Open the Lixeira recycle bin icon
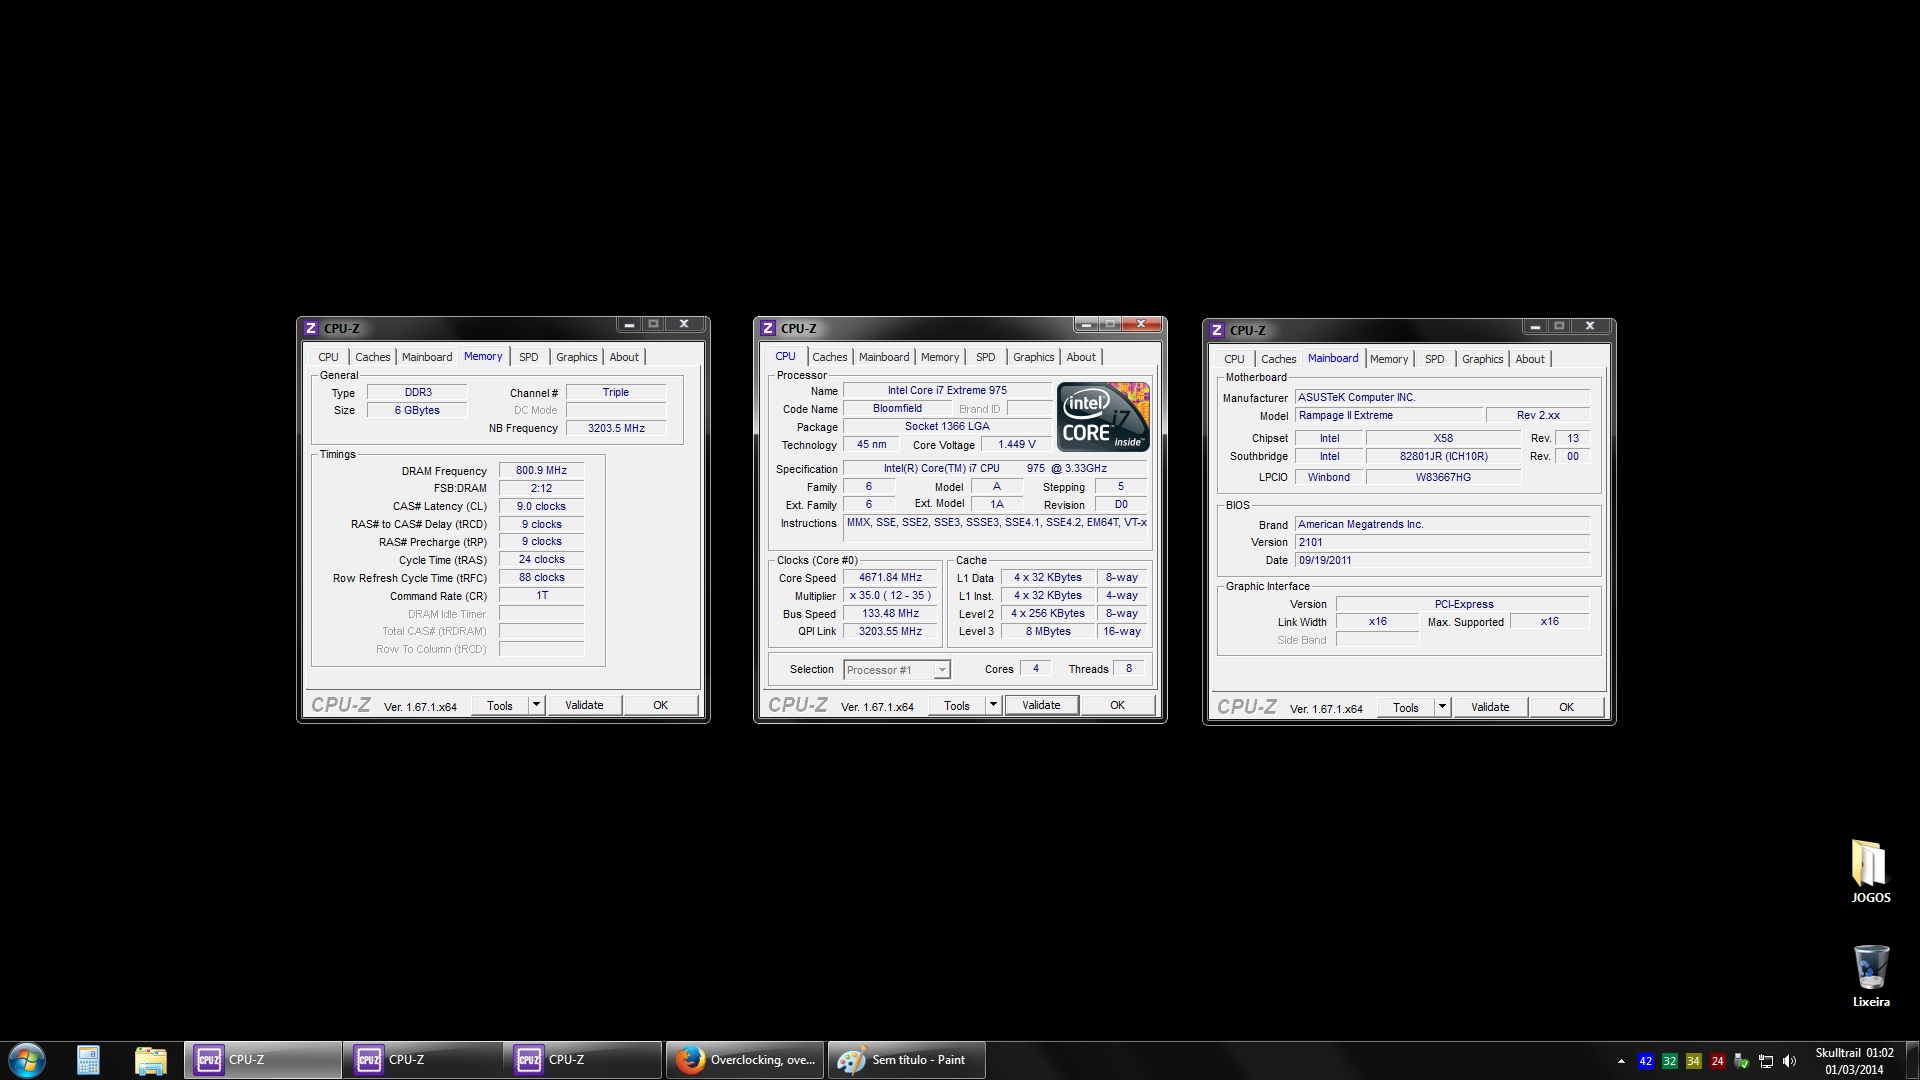1920x1080 pixels. click(x=1871, y=976)
